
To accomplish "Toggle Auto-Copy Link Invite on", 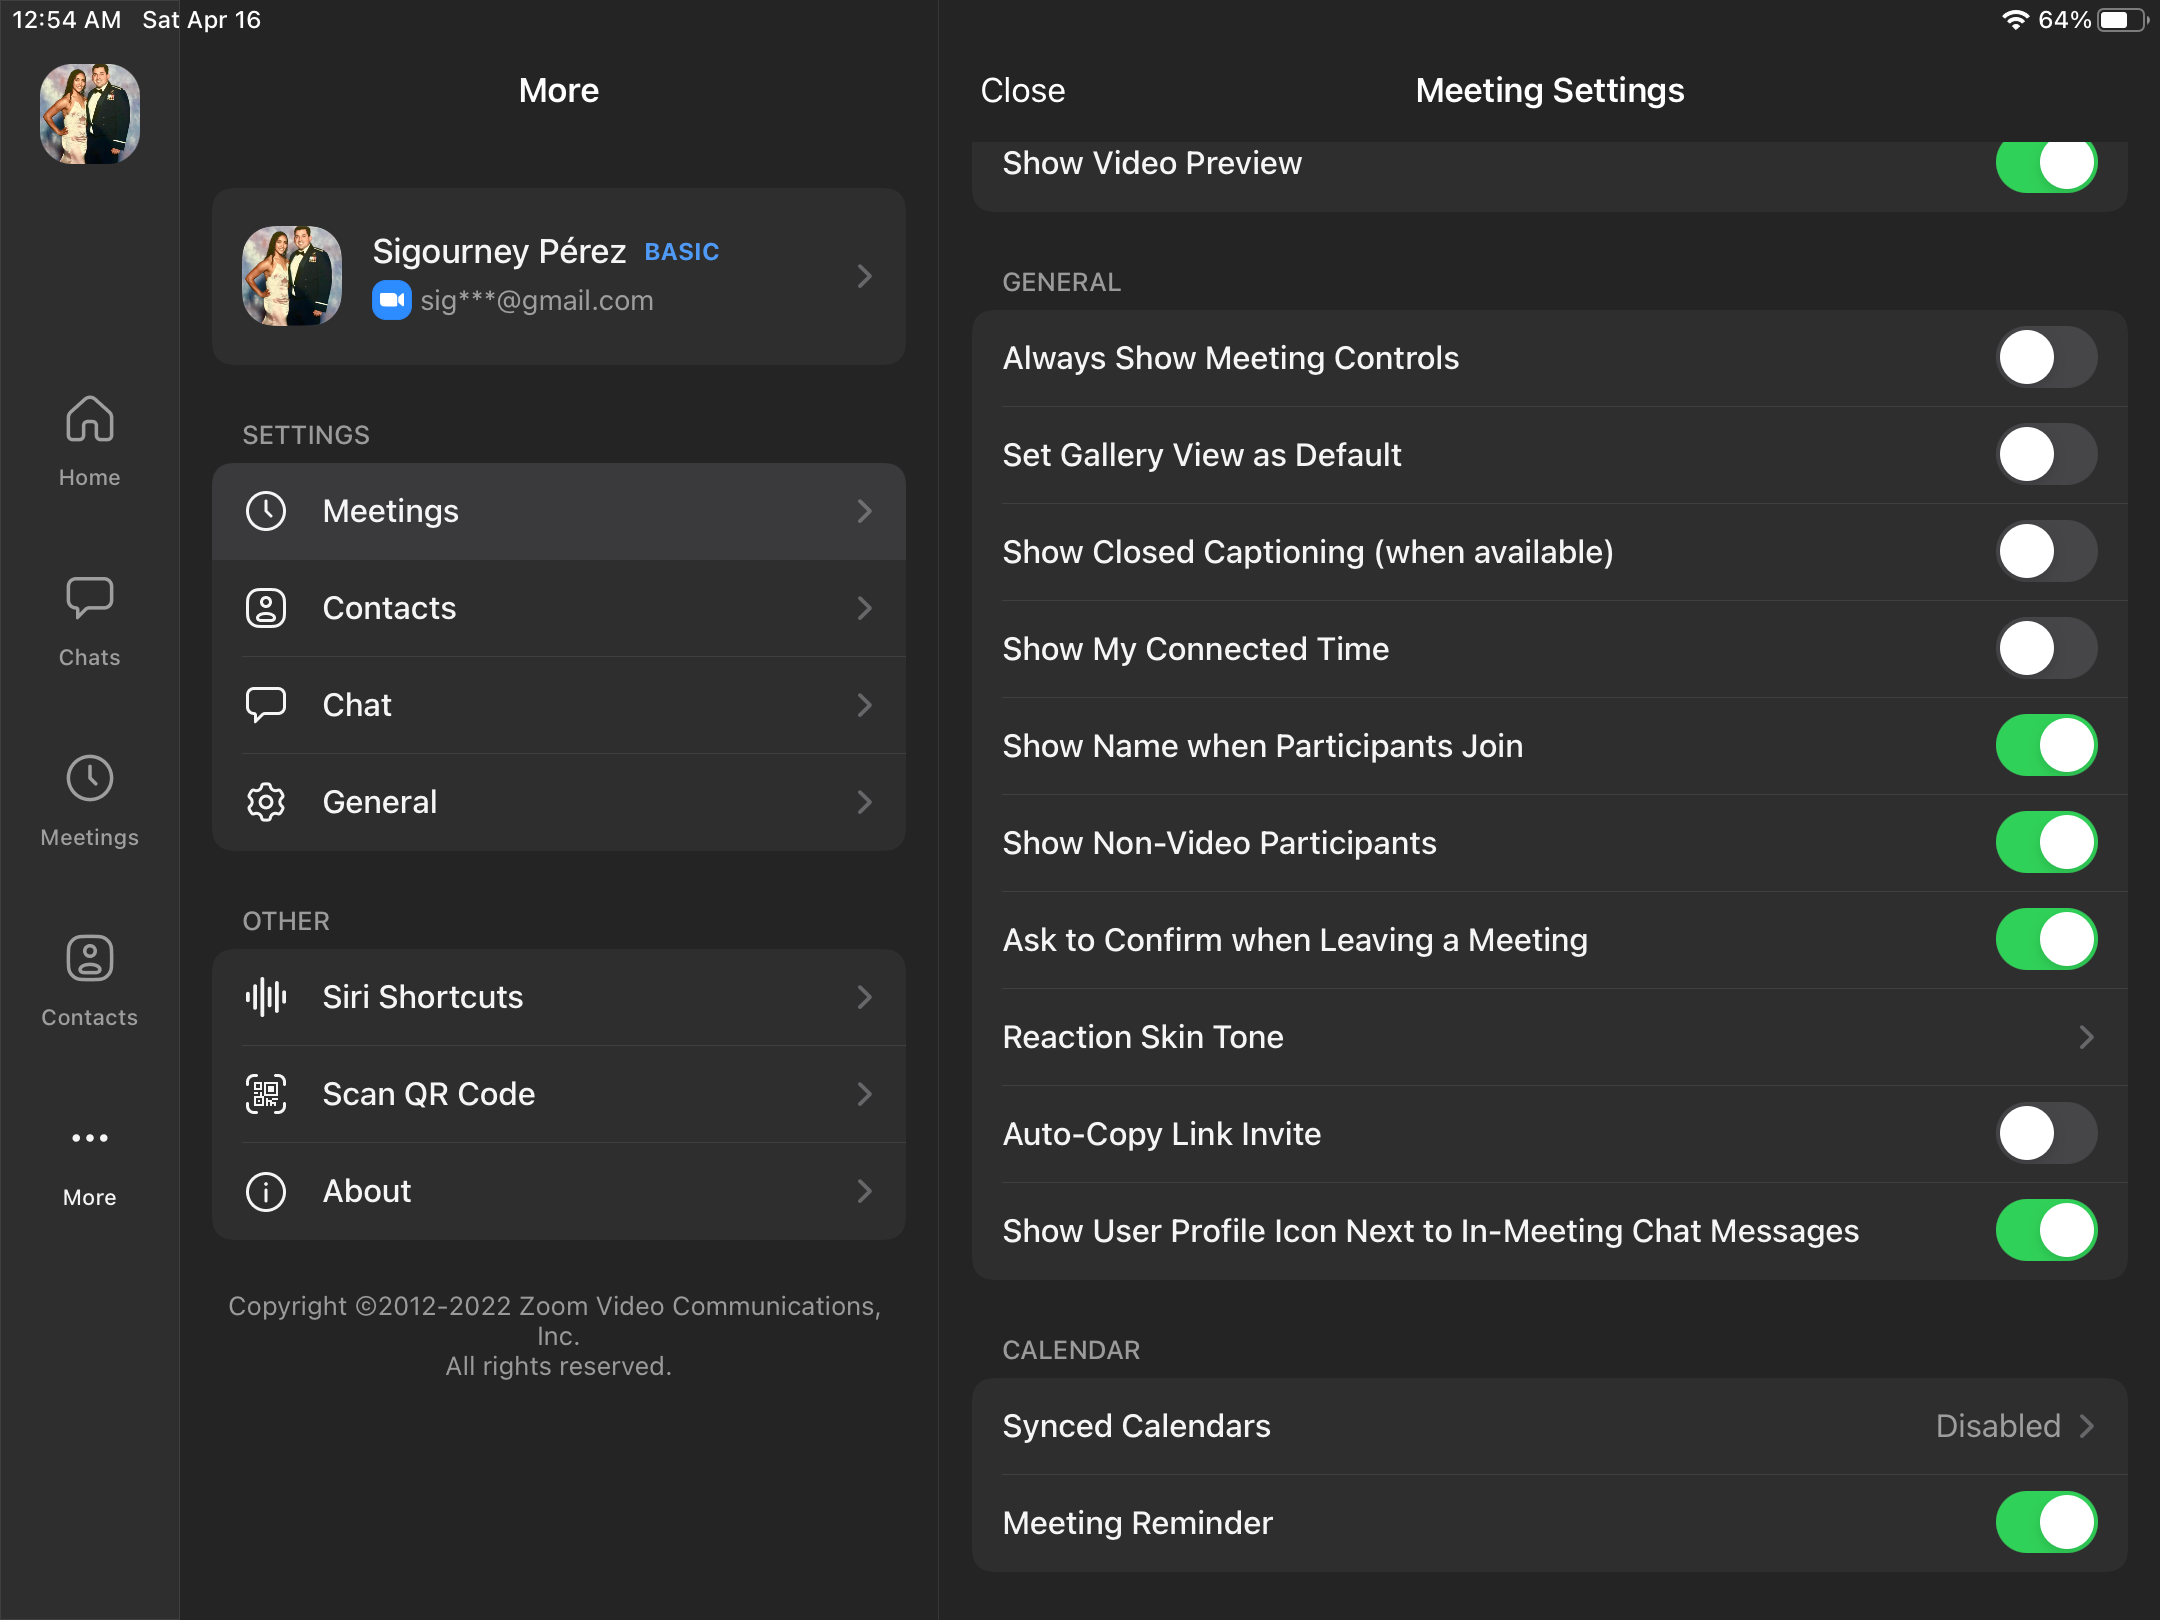I will click(2046, 1134).
